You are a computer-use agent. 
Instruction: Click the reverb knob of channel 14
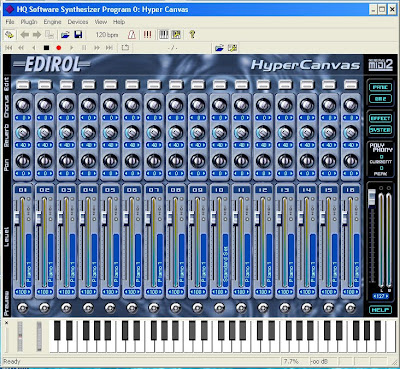coord(307,132)
